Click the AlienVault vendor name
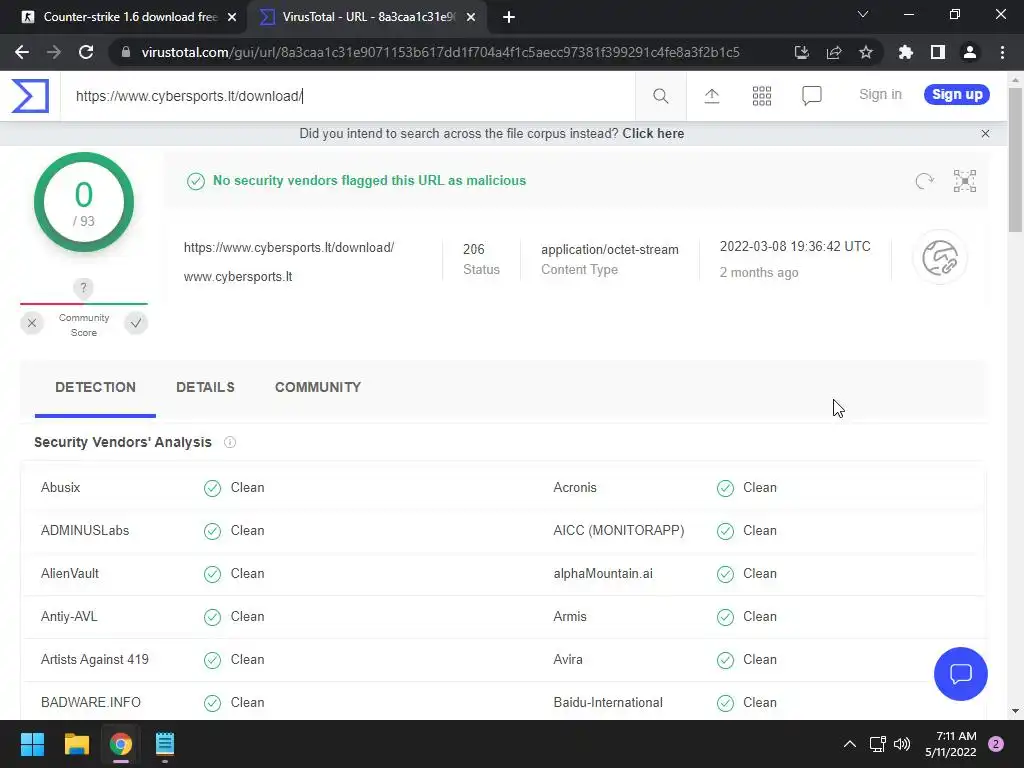 tap(70, 573)
